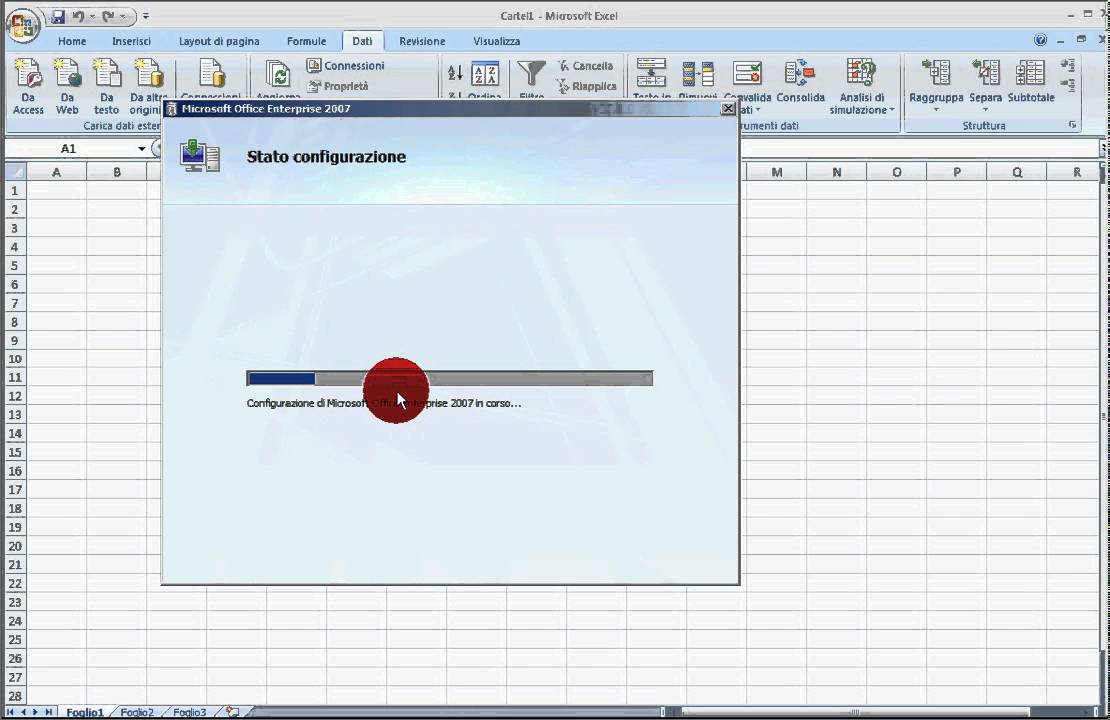Open Excel Help question mark
The image size is (1110, 720).
coord(1040,40)
